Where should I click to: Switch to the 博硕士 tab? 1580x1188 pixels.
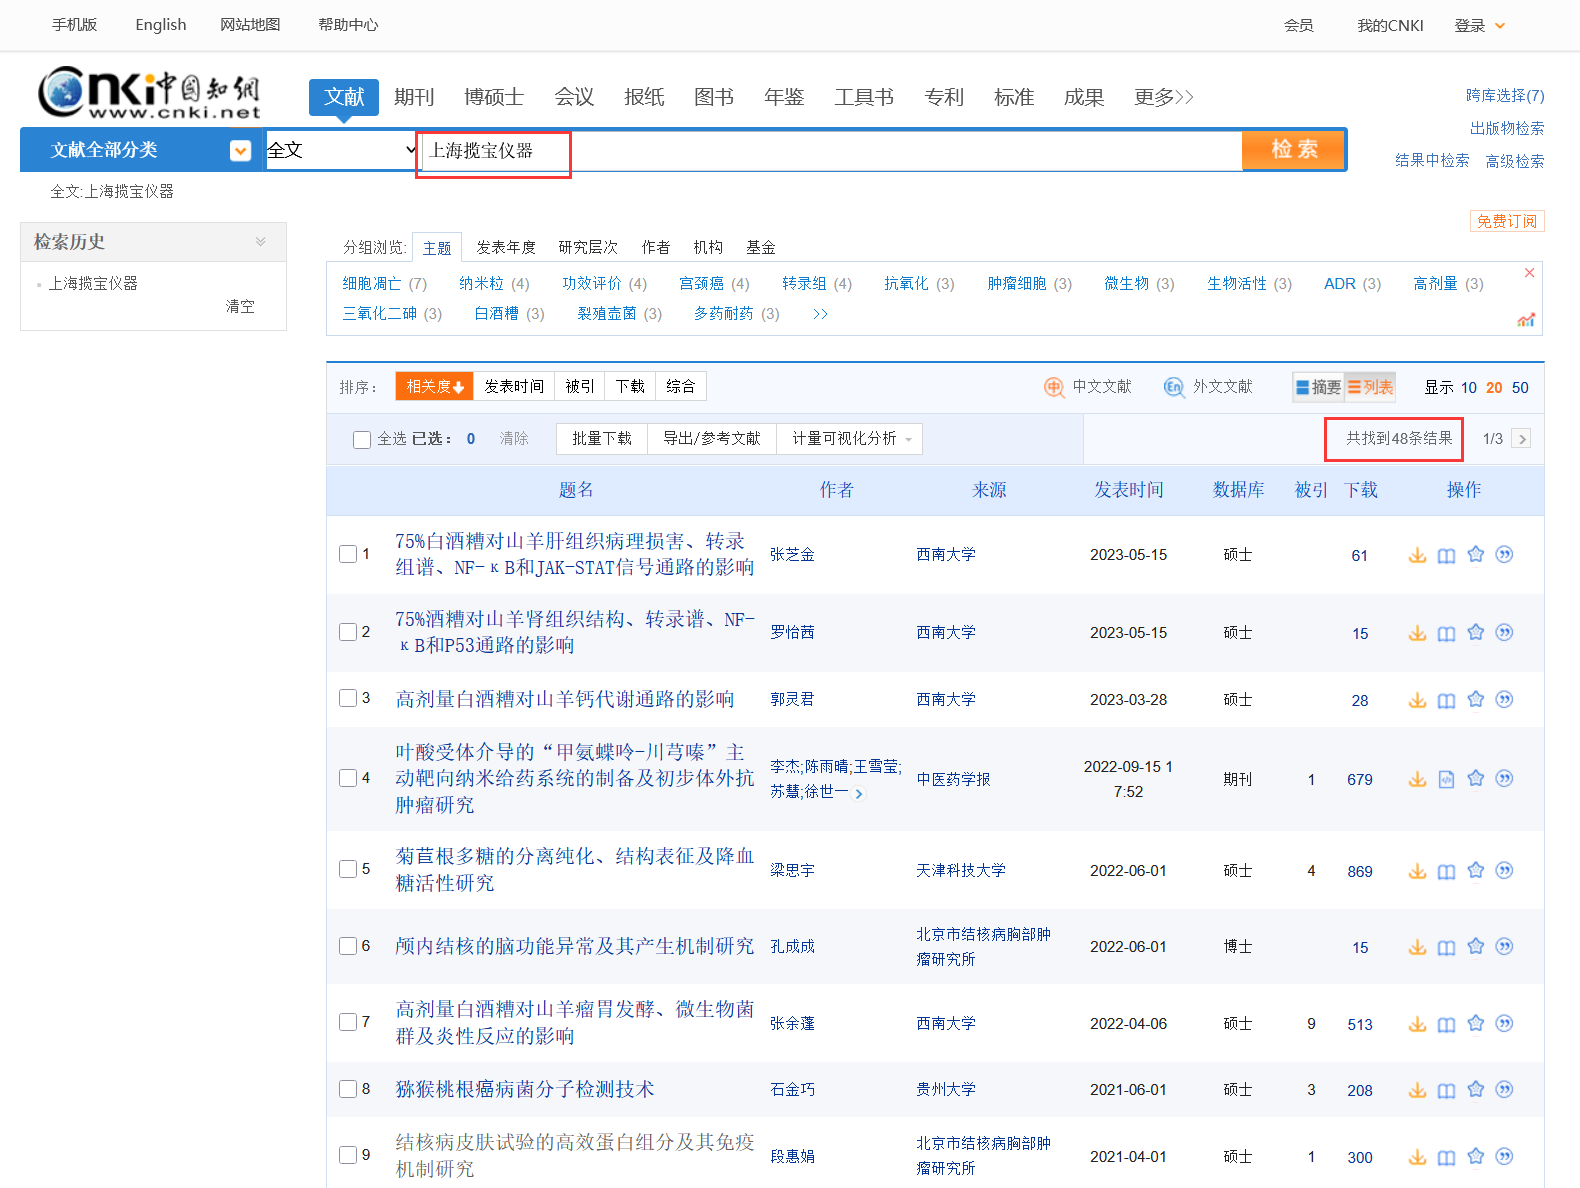(494, 97)
